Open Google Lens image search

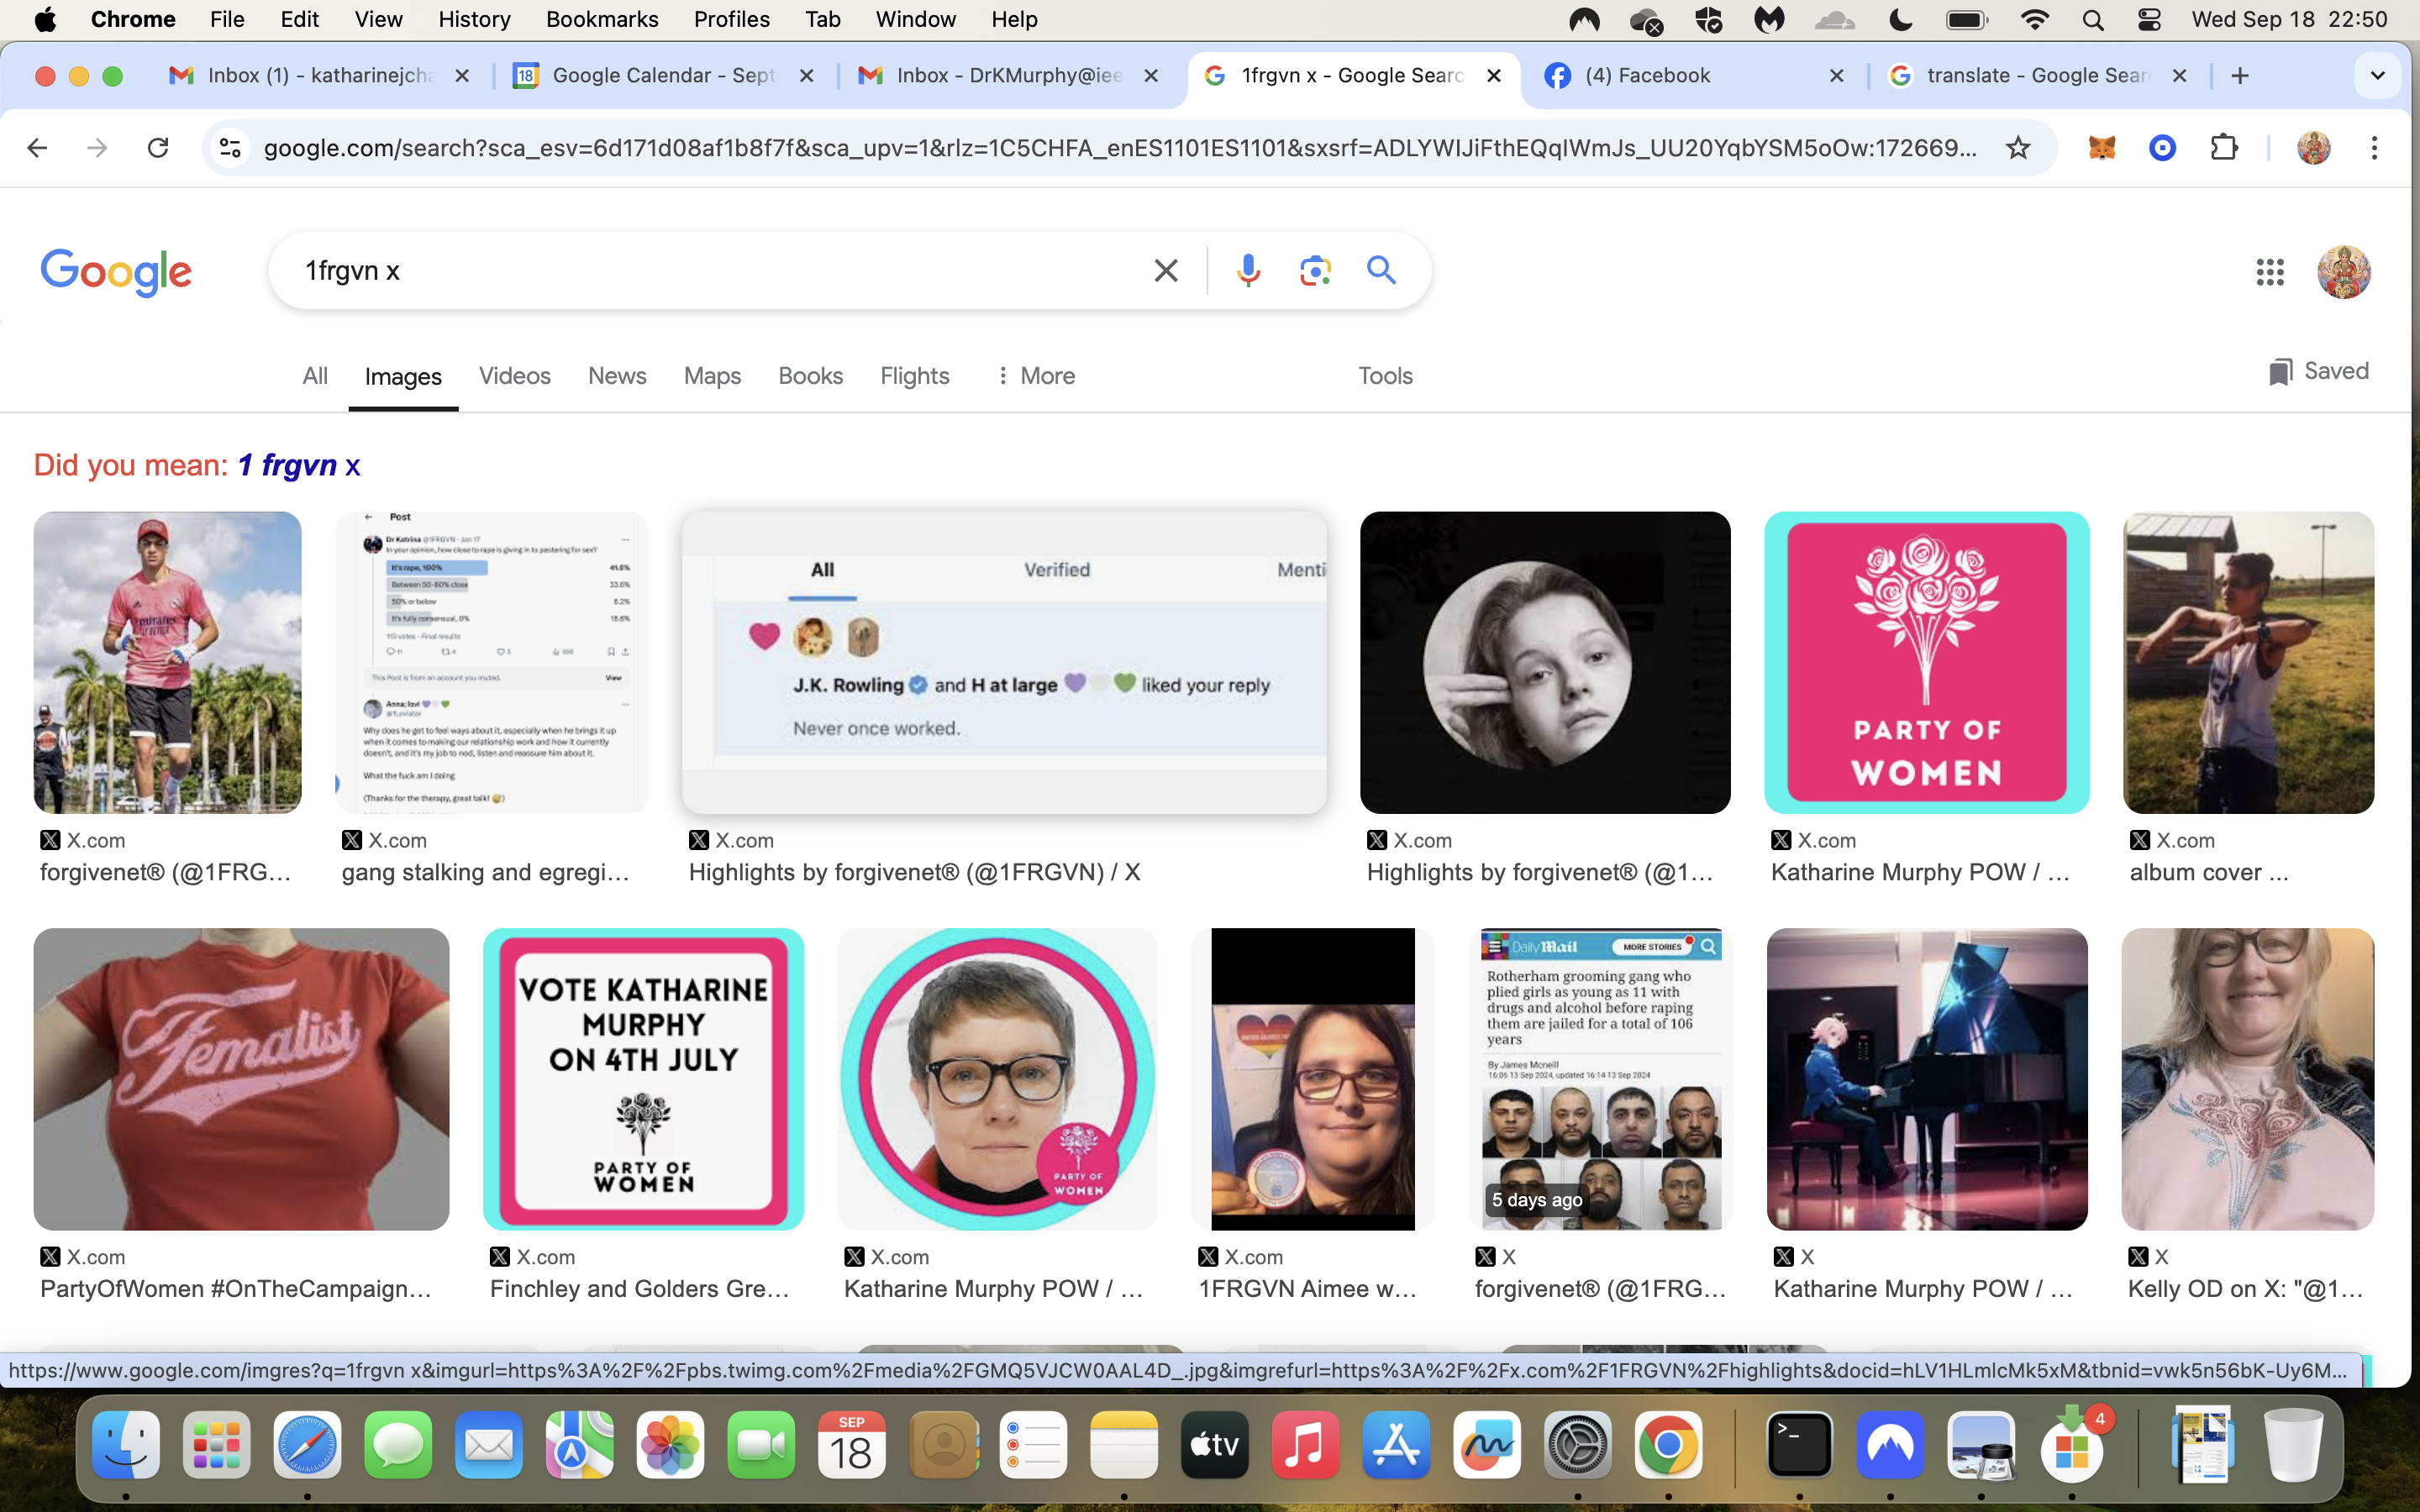[x=1315, y=271]
